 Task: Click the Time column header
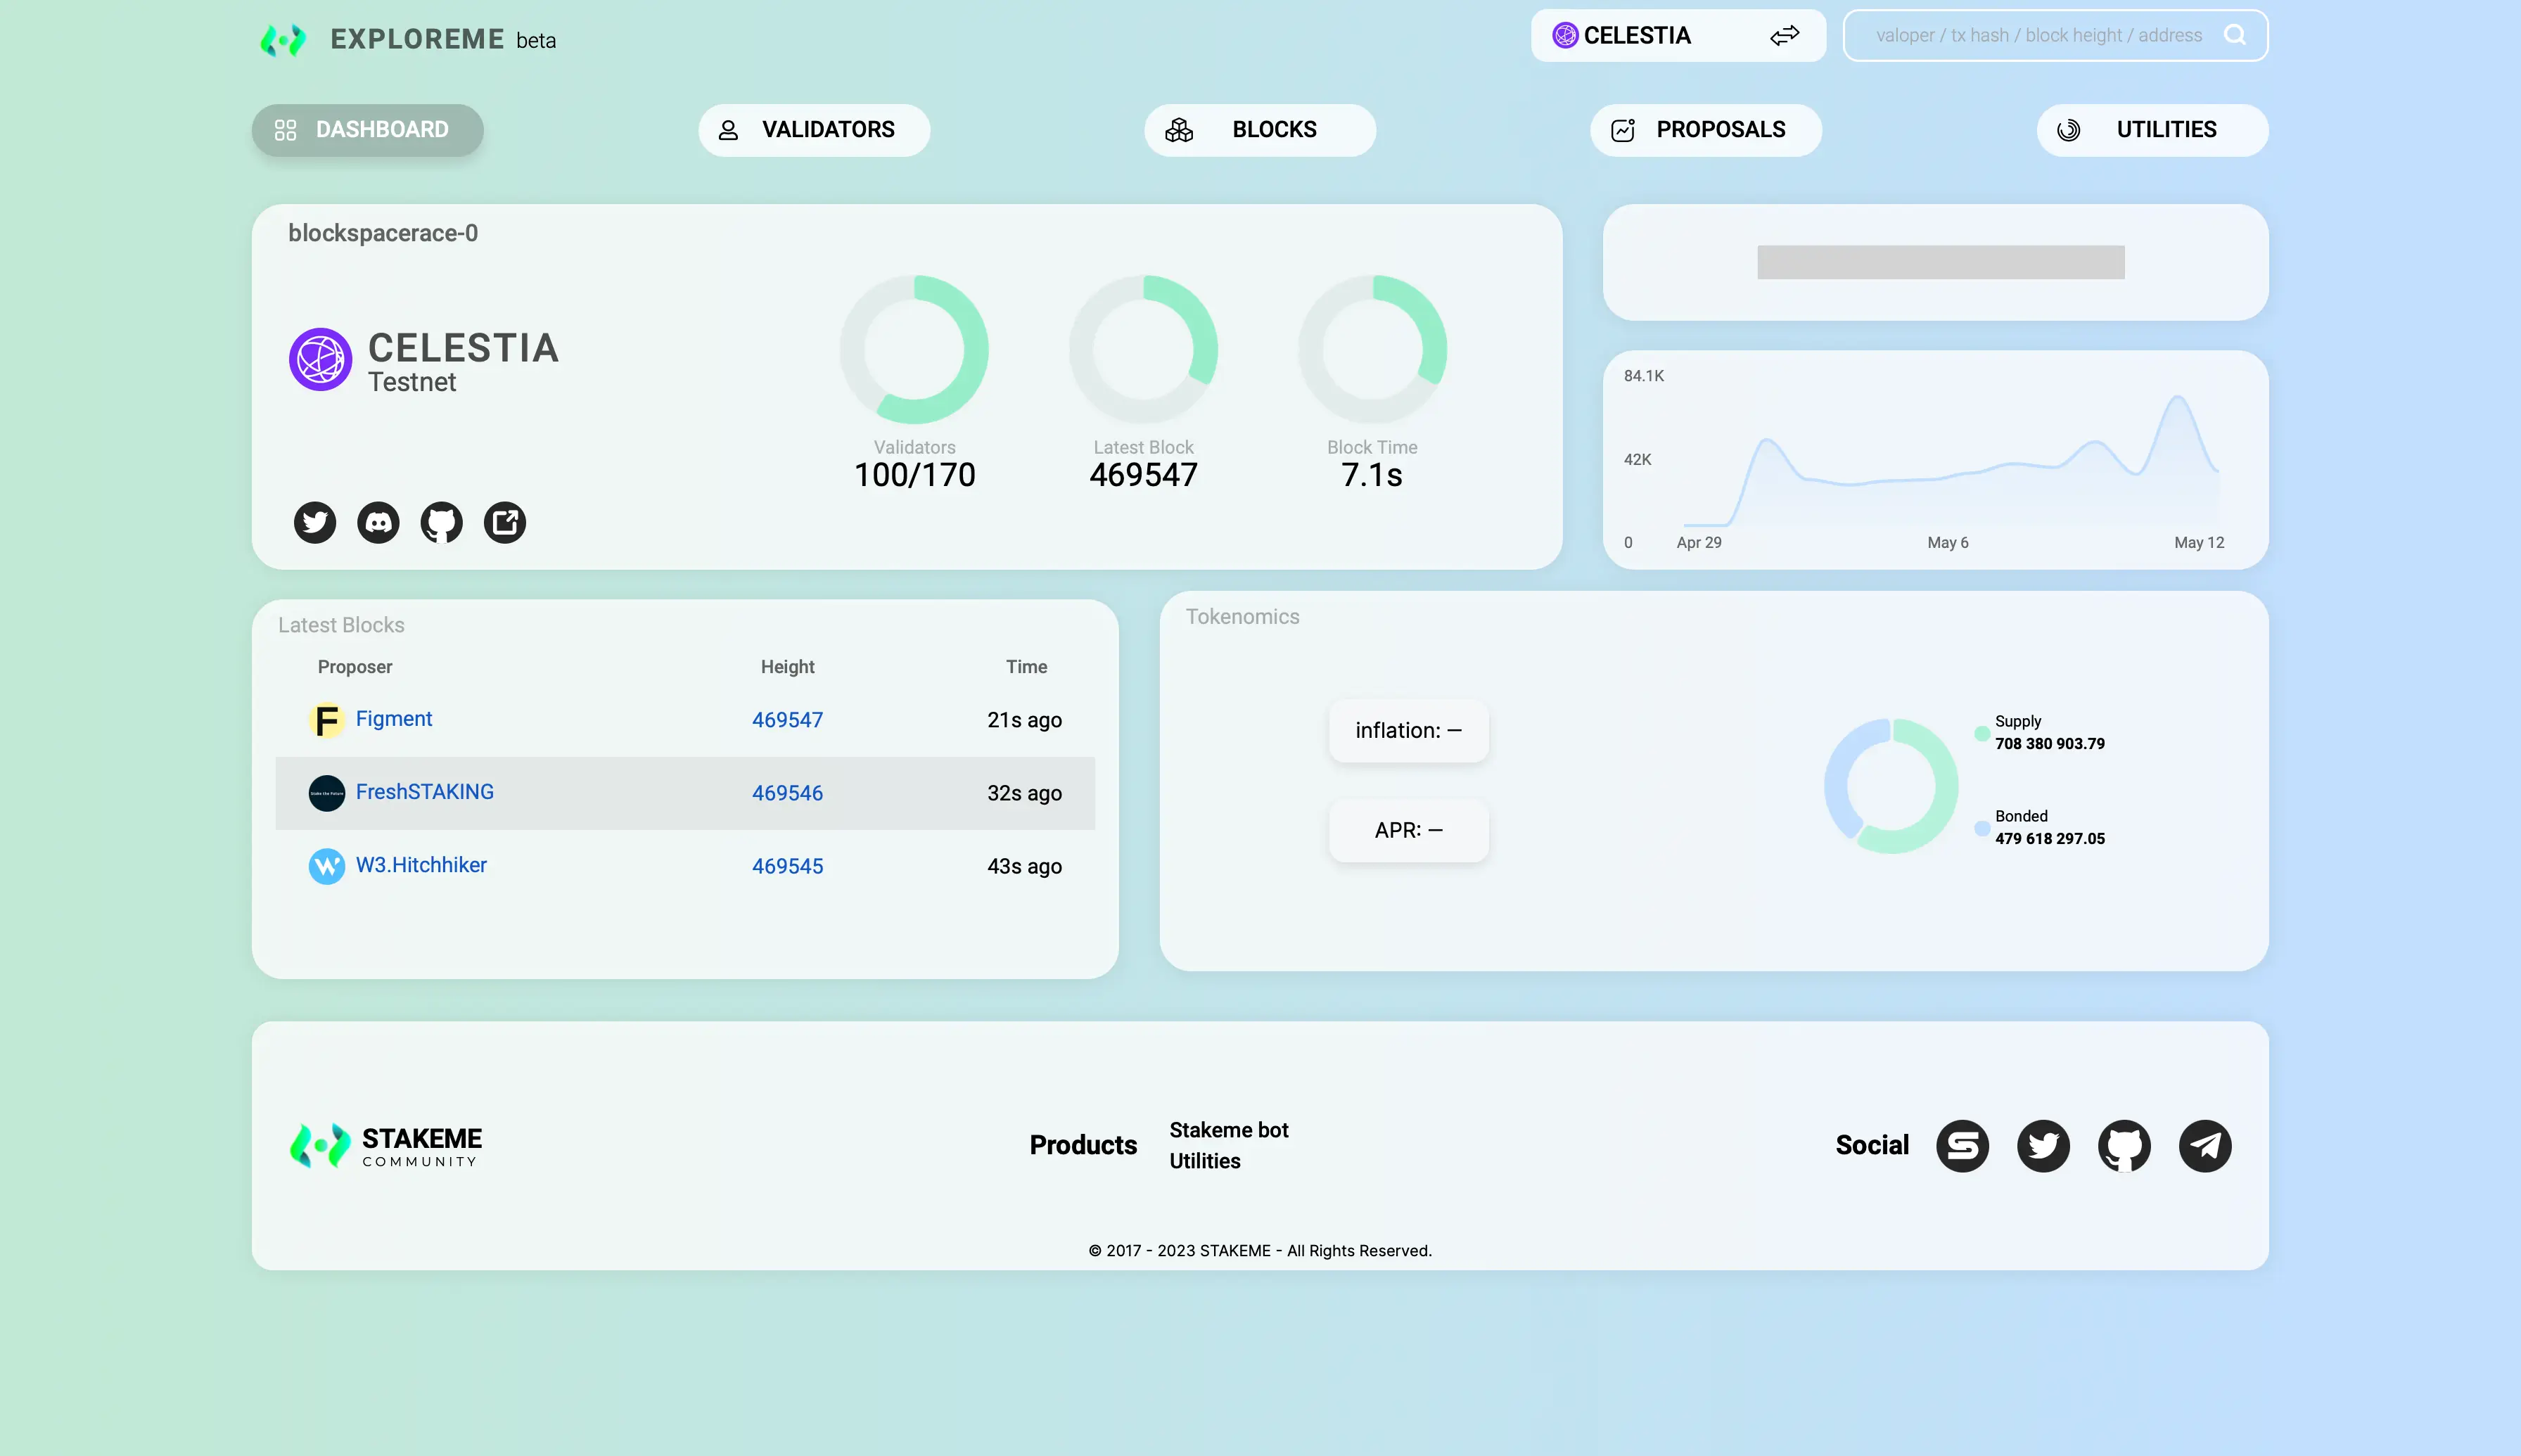(x=1027, y=667)
